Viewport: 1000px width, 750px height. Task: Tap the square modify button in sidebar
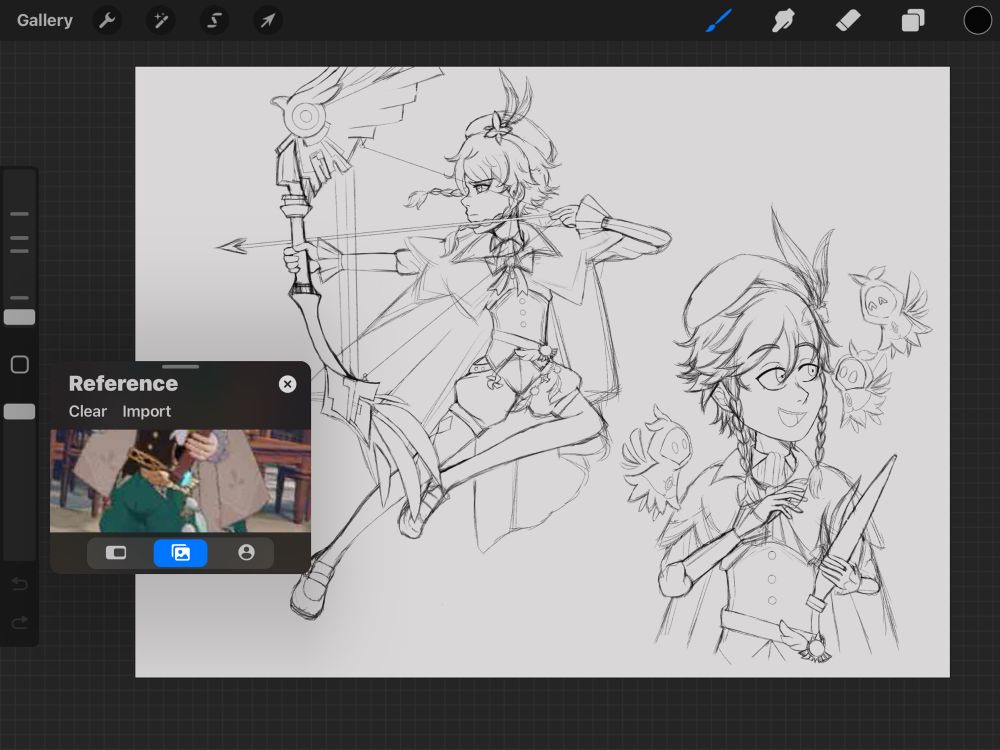click(19, 365)
